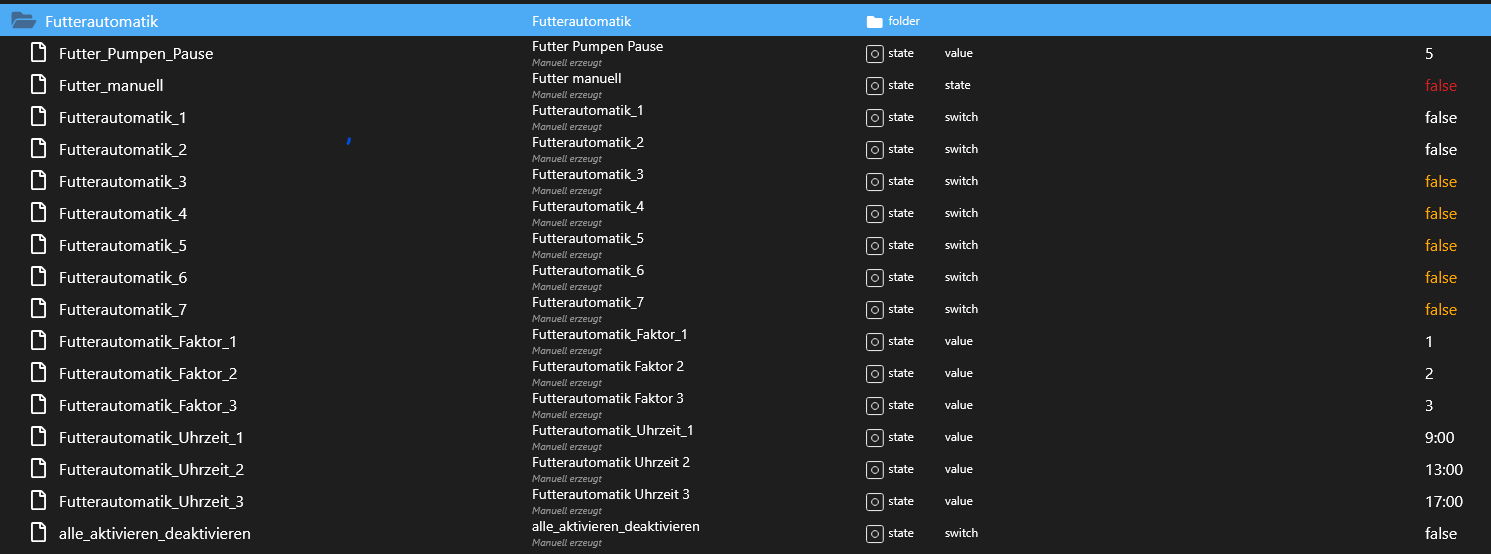The width and height of the screenshot is (1491, 554).
Task: Edit the value 5 of Futter_Pumpen_Pause
Action: (x=1429, y=53)
